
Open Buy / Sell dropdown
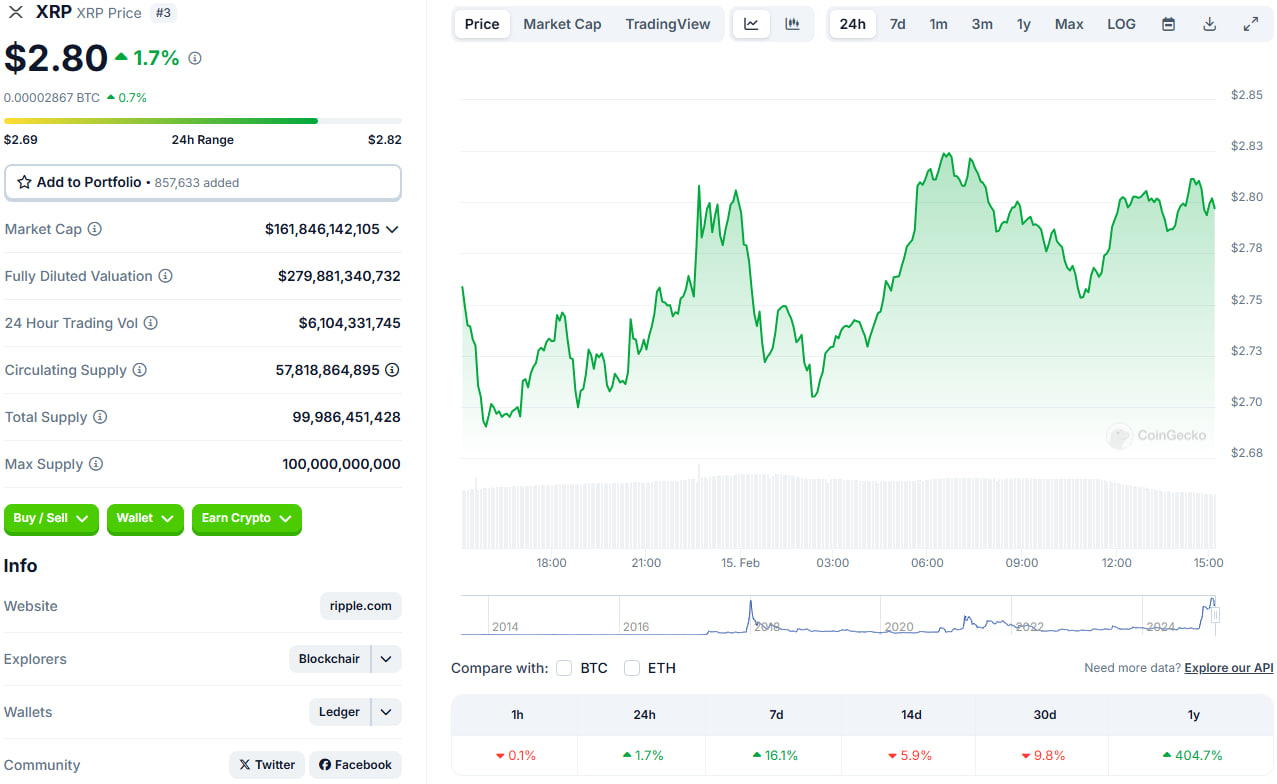[51, 519]
